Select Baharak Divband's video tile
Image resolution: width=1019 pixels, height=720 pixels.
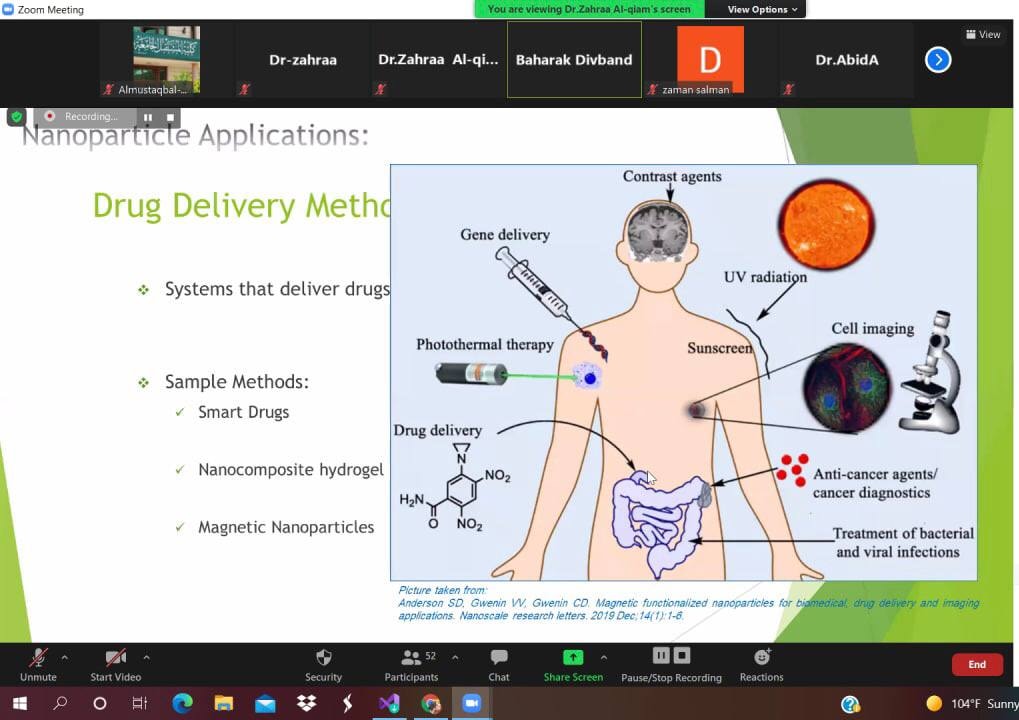(x=574, y=60)
